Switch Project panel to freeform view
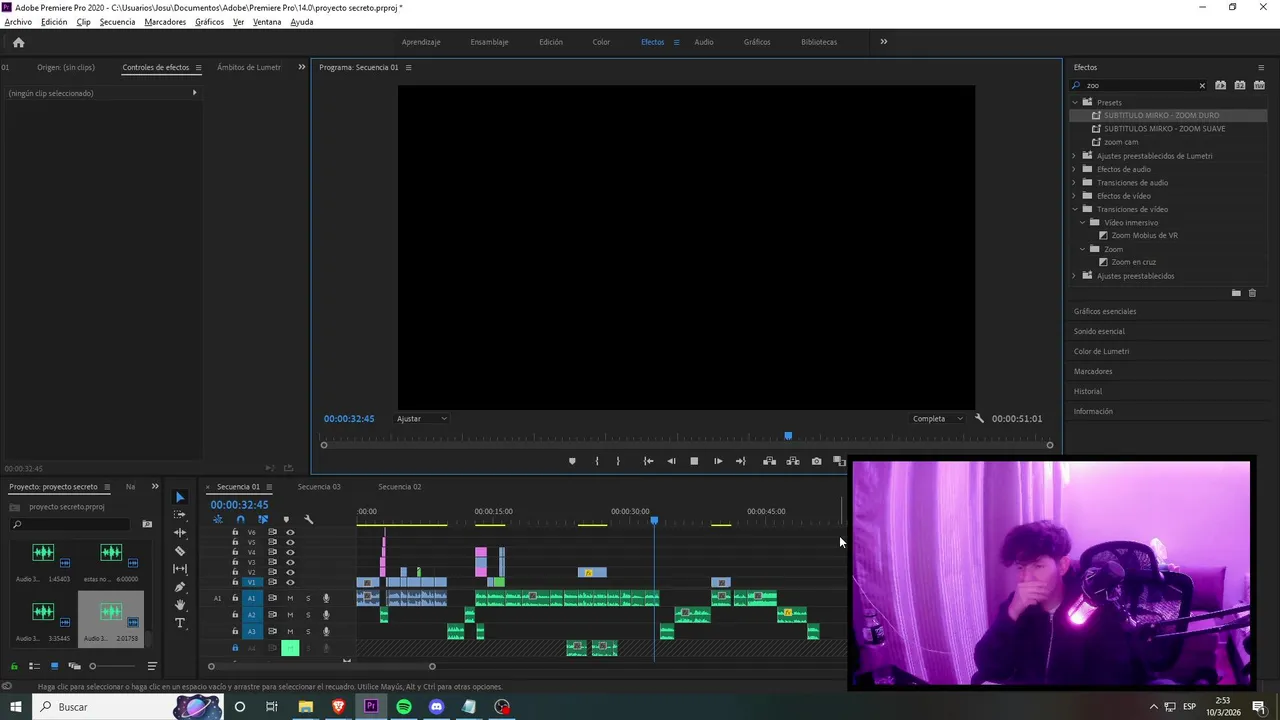This screenshot has width=1280, height=720. (74, 666)
